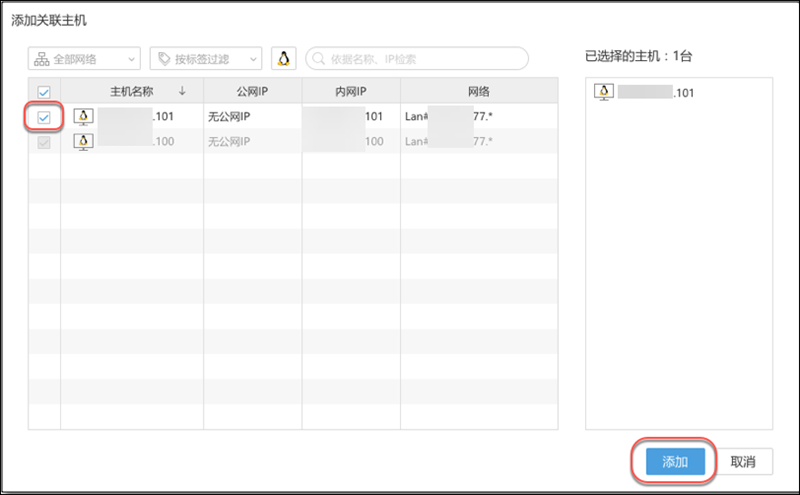This screenshot has width=800, height=495.
Task: Open the 按标签过滤 tag filter dropdown
Action: tap(206, 59)
